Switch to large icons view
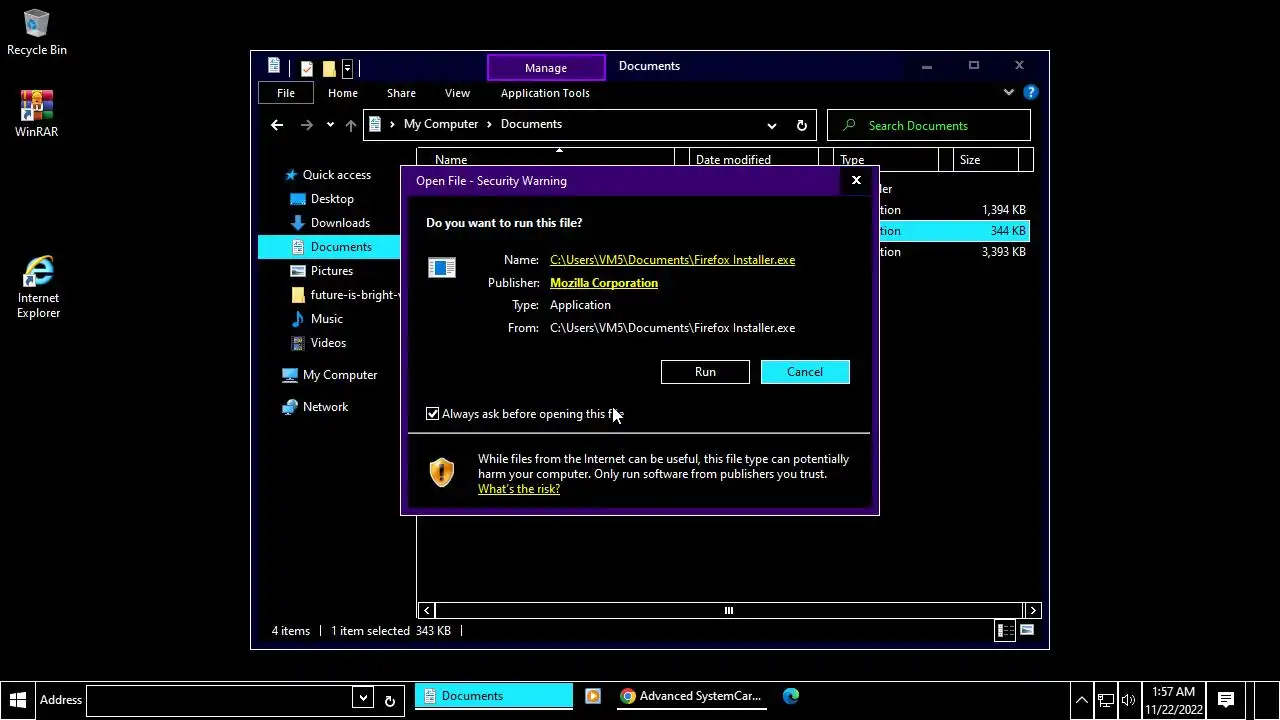This screenshot has width=1280, height=720. pyautogui.click(x=1027, y=631)
